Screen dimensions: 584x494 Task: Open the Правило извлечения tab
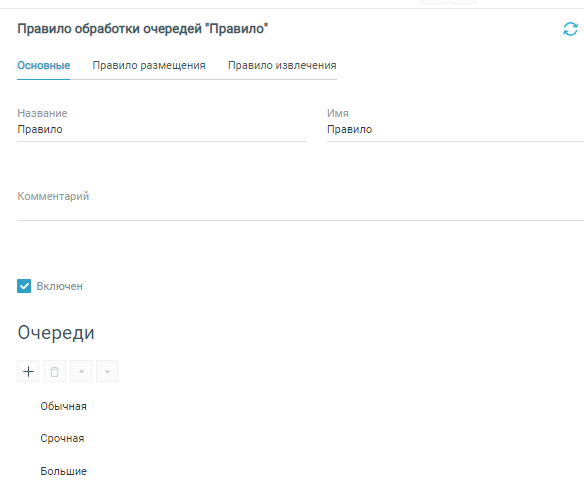pos(282,66)
